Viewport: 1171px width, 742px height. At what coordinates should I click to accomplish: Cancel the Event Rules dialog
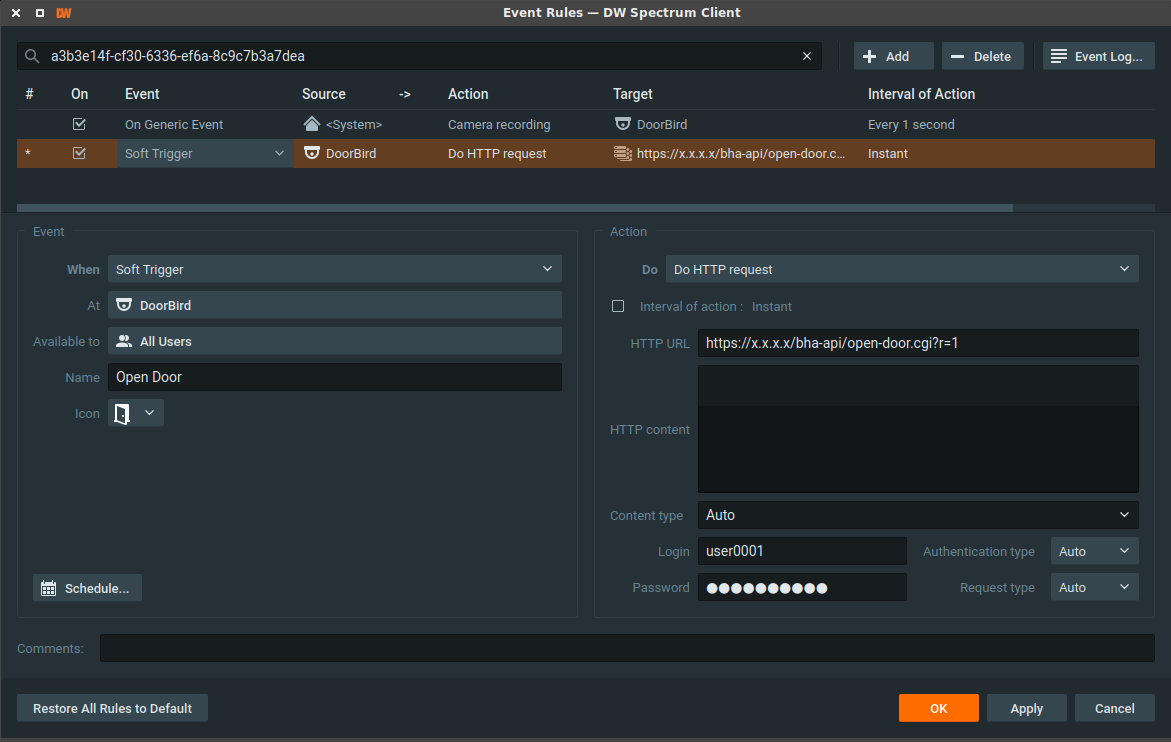click(x=1114, y=708)
